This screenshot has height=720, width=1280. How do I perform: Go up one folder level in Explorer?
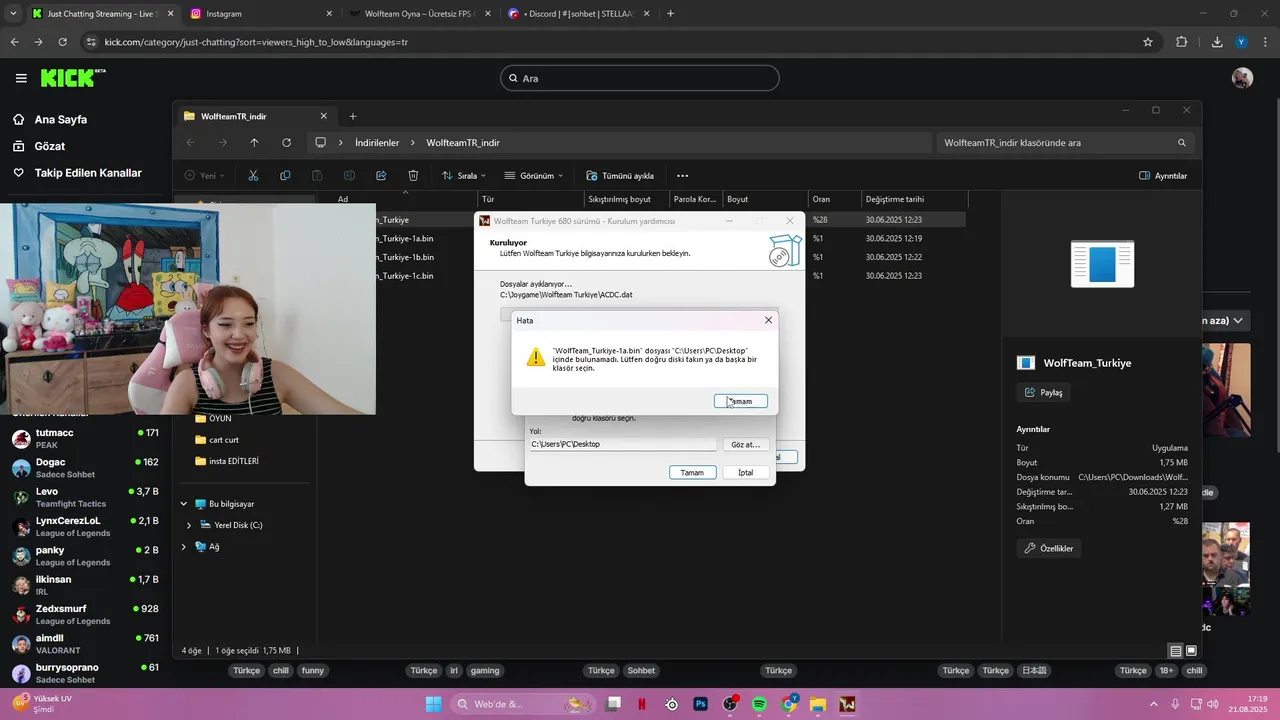click(x=254, y=142)
